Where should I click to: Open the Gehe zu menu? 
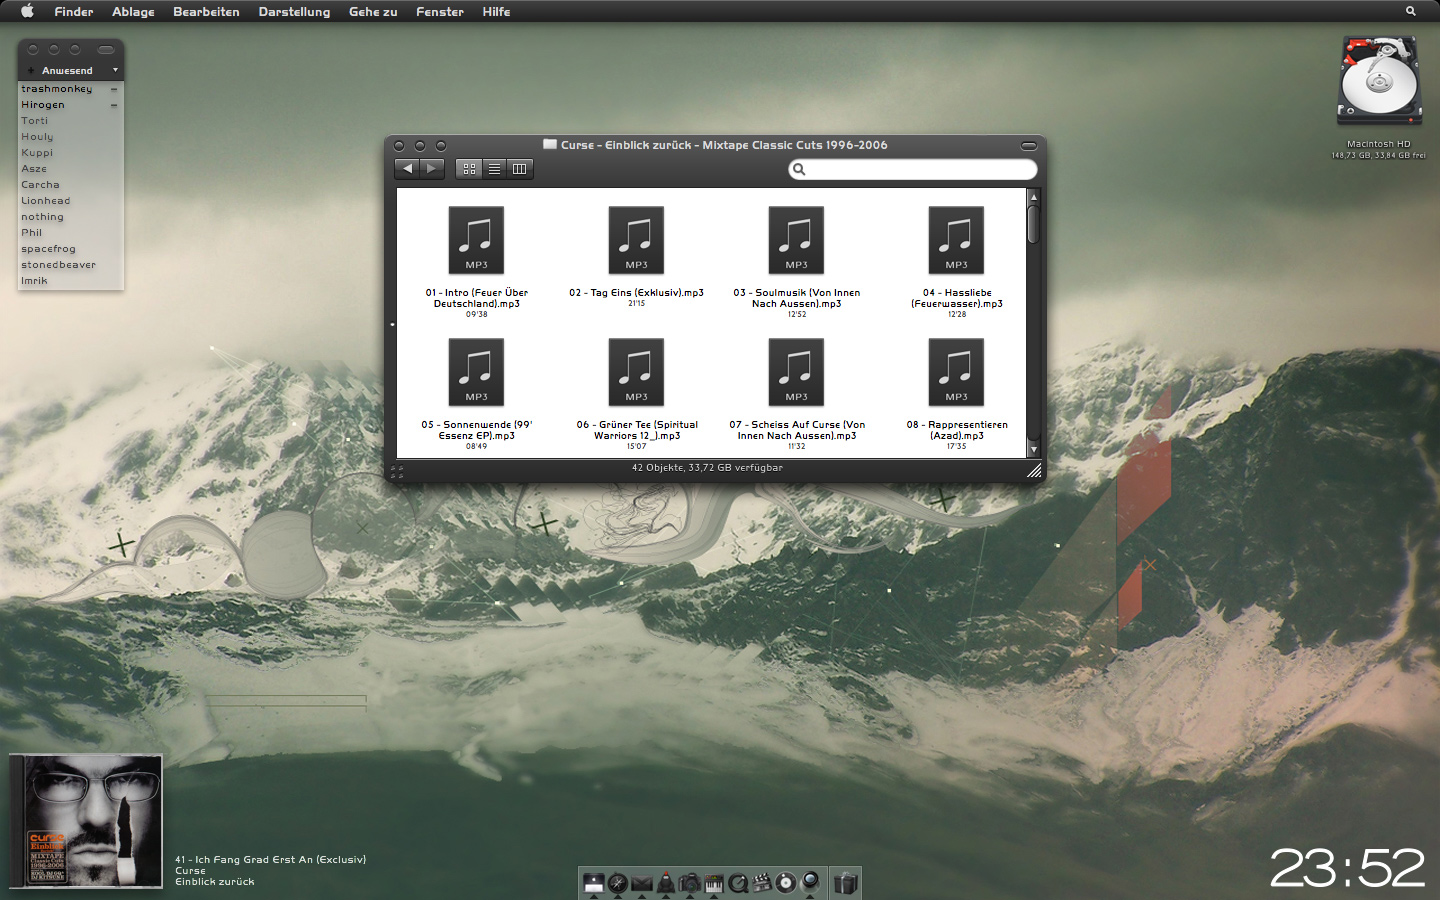(x=373, y=12)
